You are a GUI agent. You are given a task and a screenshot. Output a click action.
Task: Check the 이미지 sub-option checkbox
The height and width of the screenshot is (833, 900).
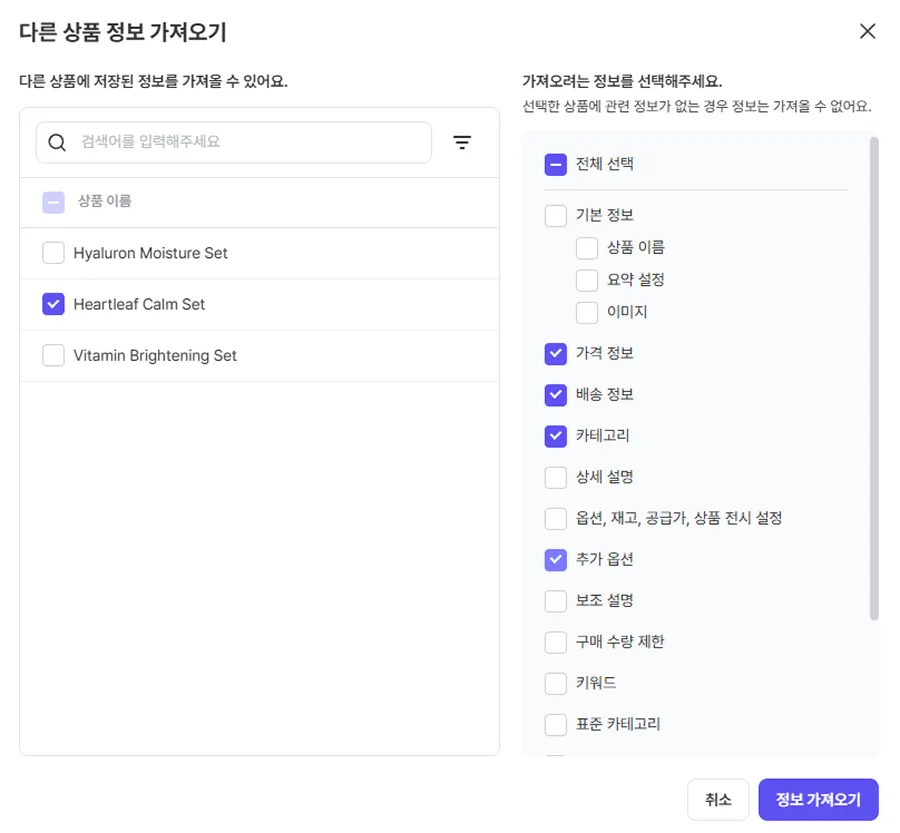coord(587,312)
